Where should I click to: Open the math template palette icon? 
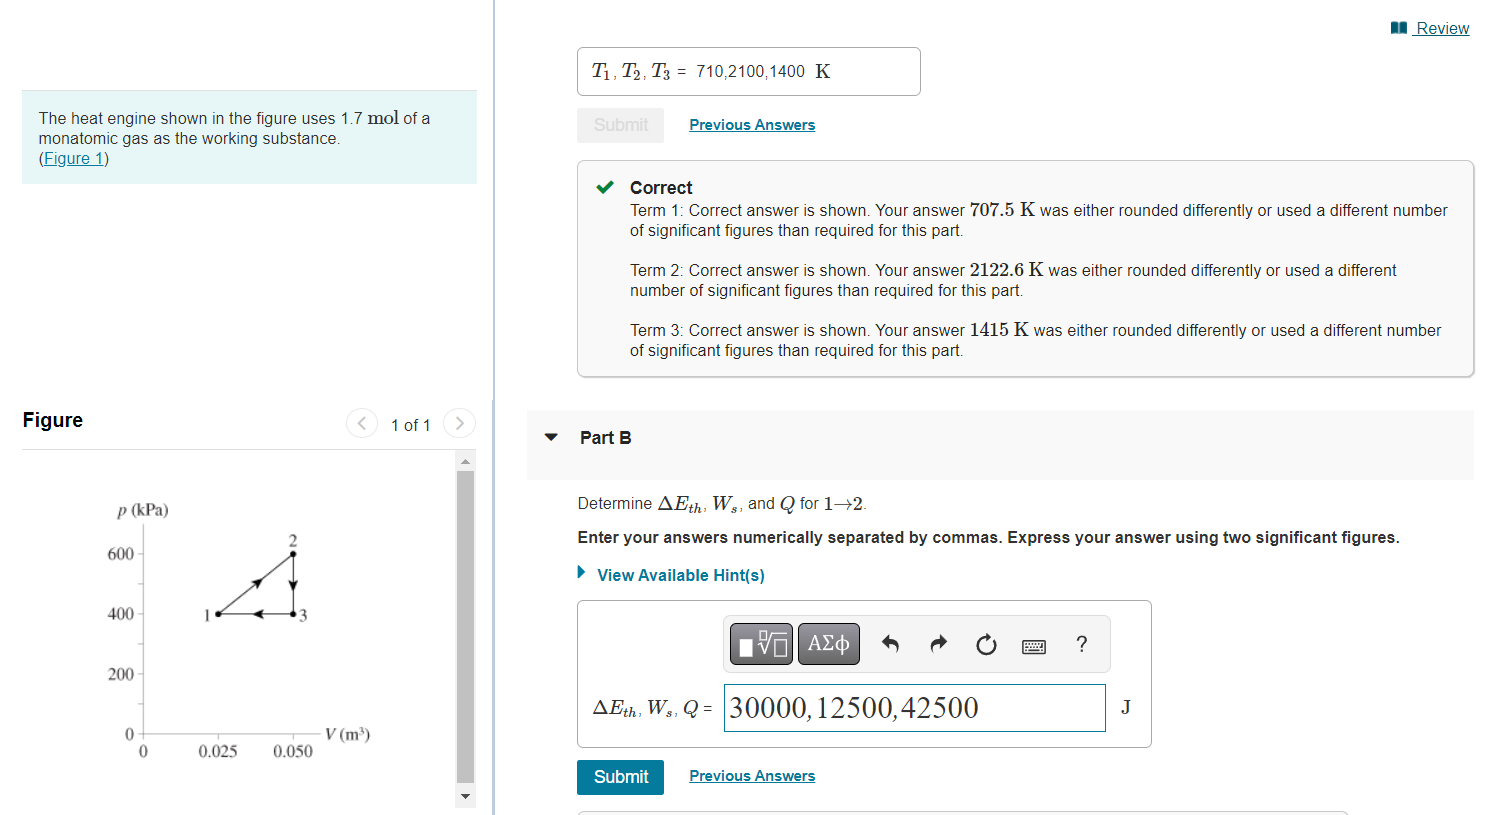(x=761, y=643)
